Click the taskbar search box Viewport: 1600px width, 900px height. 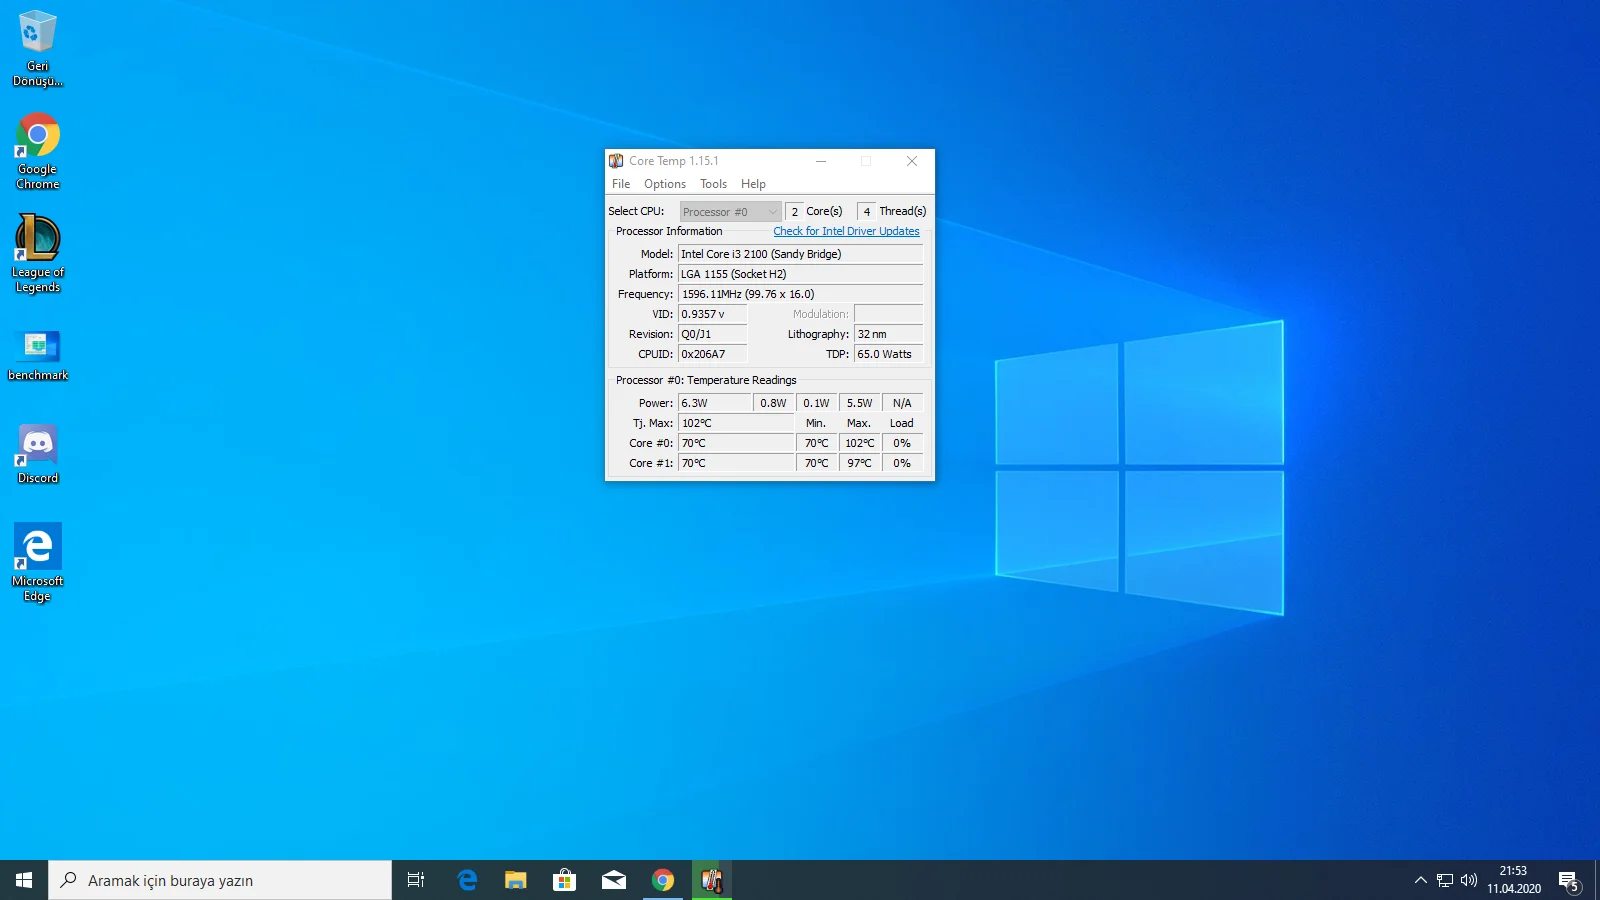click(x=220, y=880)
